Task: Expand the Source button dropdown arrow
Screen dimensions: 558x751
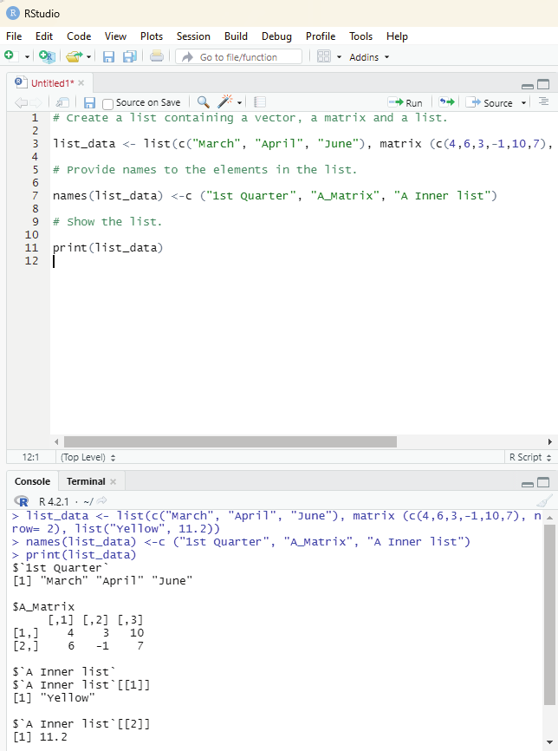Action: click(524, 103)
